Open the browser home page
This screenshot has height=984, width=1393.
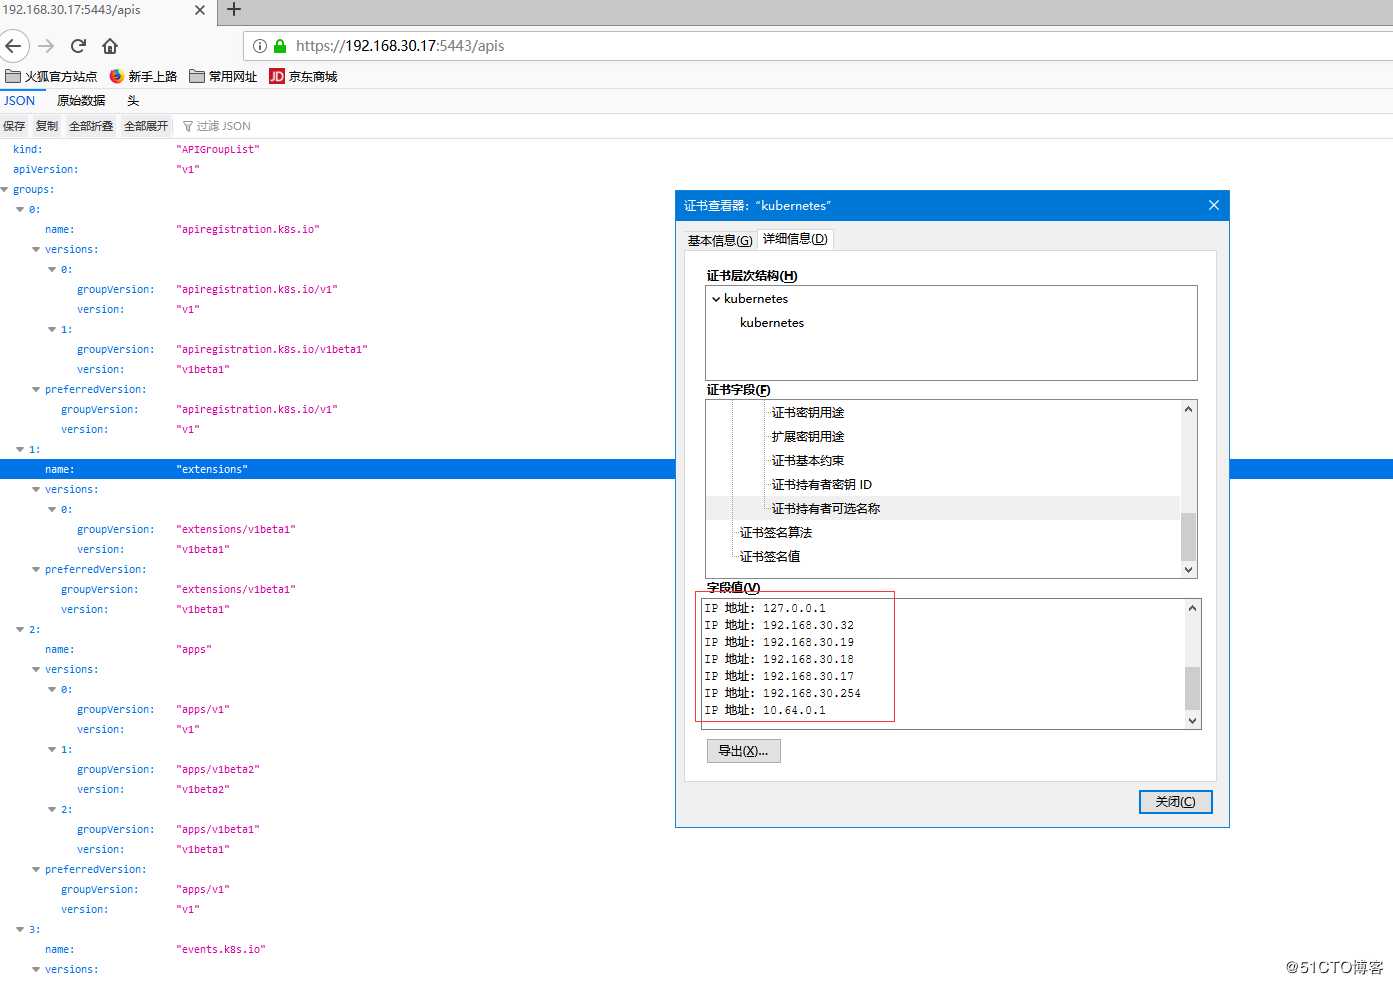110,46
